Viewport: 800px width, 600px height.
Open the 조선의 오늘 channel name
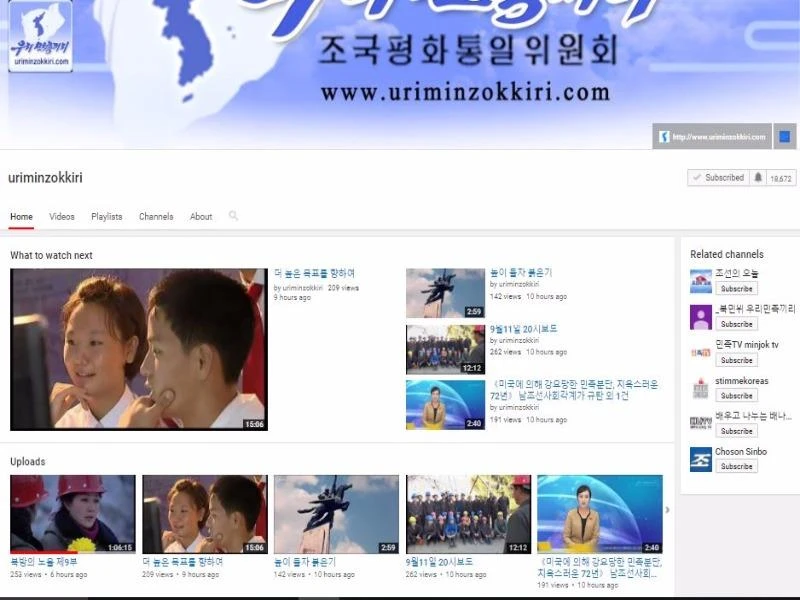[737, 273]
